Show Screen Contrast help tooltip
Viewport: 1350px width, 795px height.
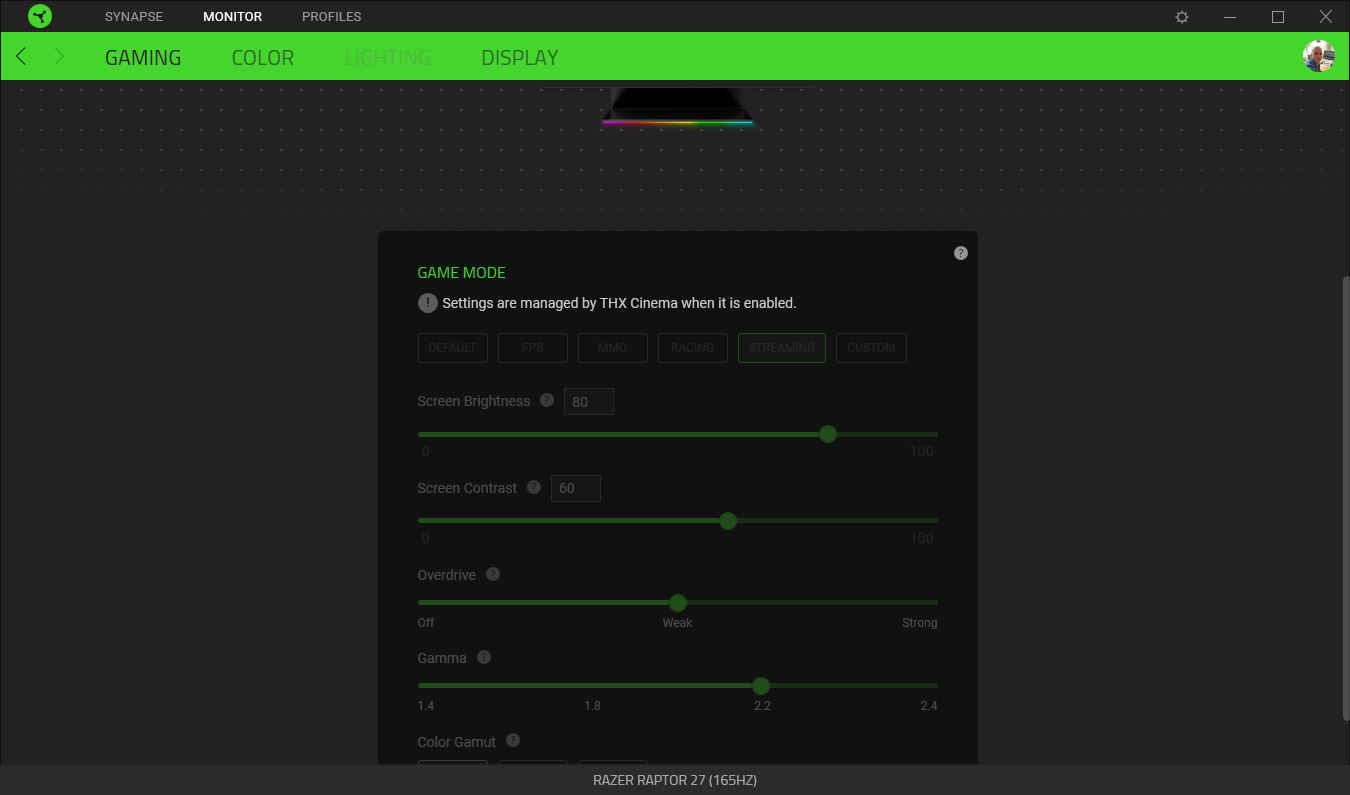point(534,487)
